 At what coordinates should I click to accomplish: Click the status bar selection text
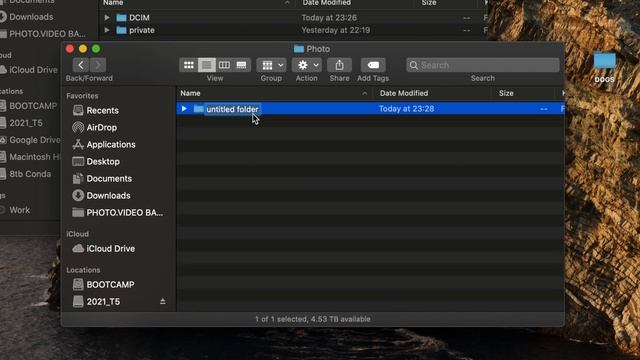[x=313, y=319]
